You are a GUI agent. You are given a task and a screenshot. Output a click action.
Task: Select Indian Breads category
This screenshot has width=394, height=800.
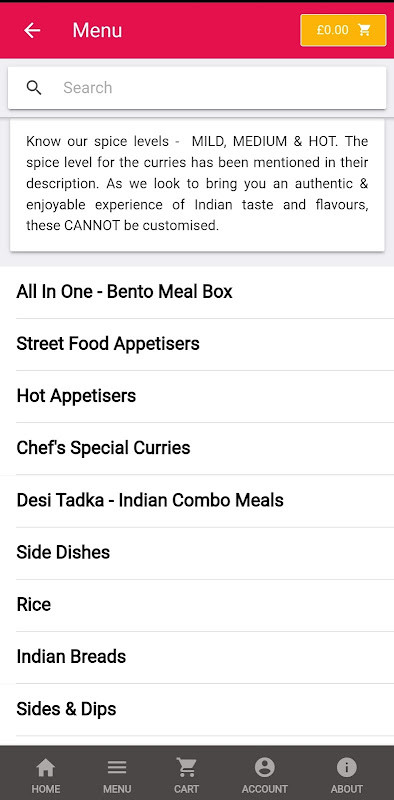click(x=197, y=657)
